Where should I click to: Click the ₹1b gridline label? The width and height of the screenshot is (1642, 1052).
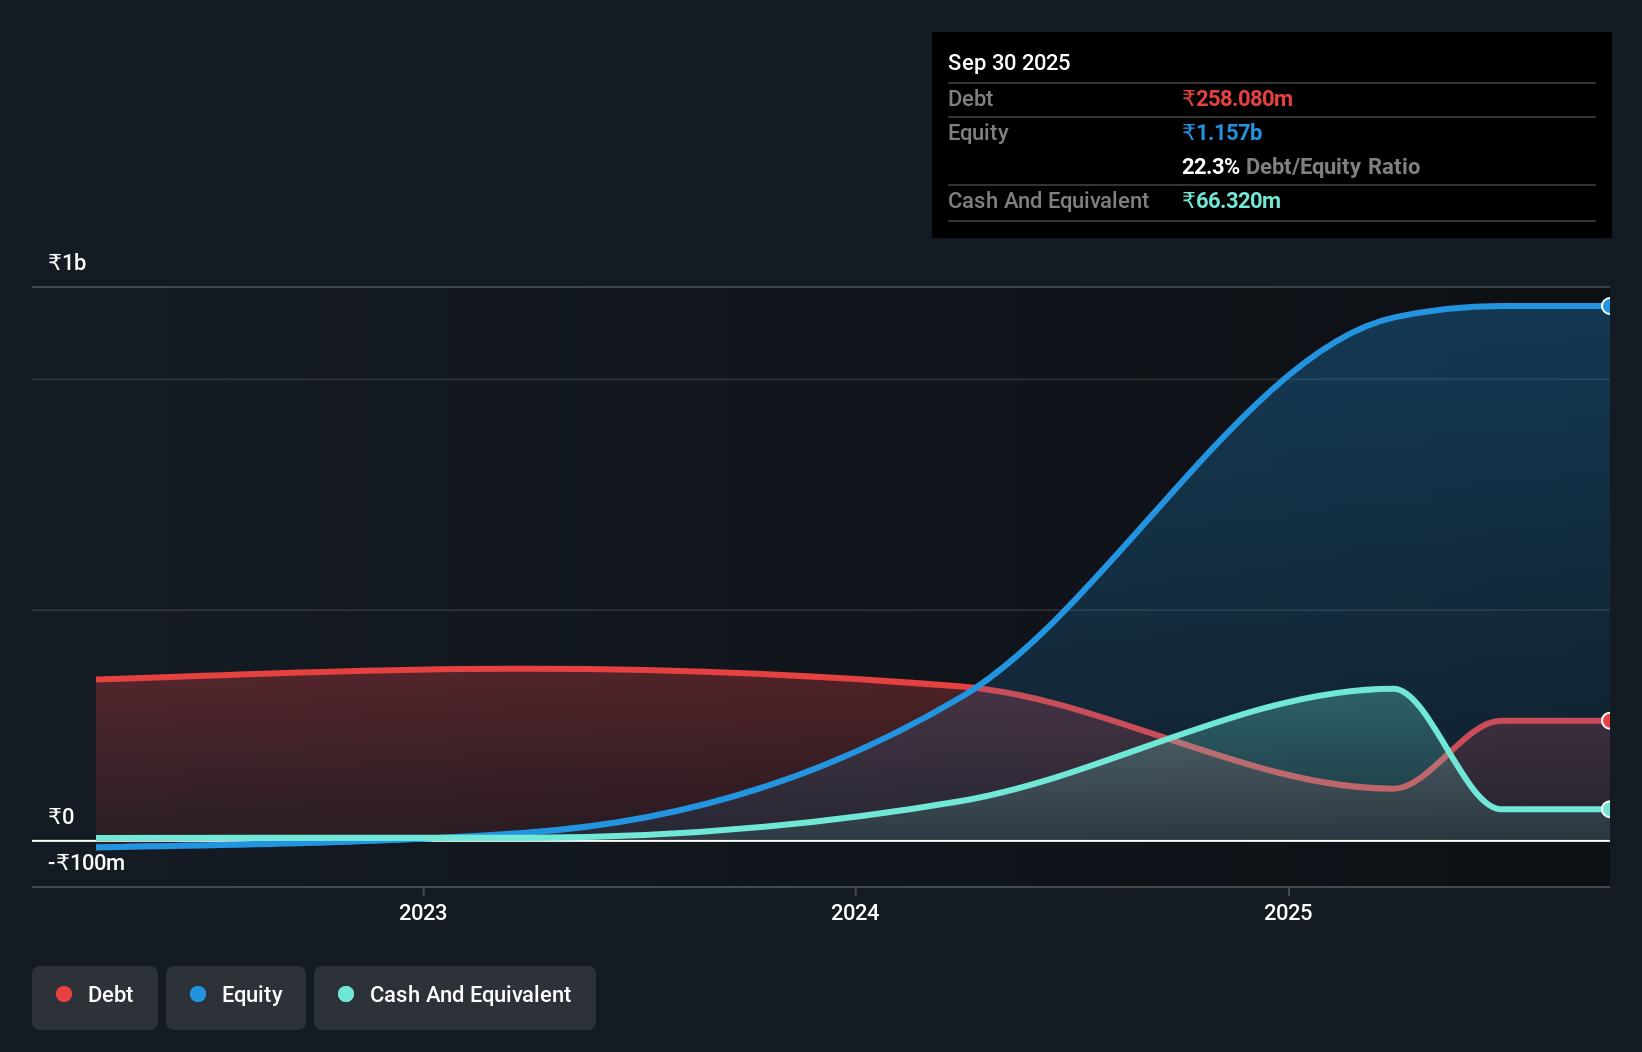[x=67, y=261]
